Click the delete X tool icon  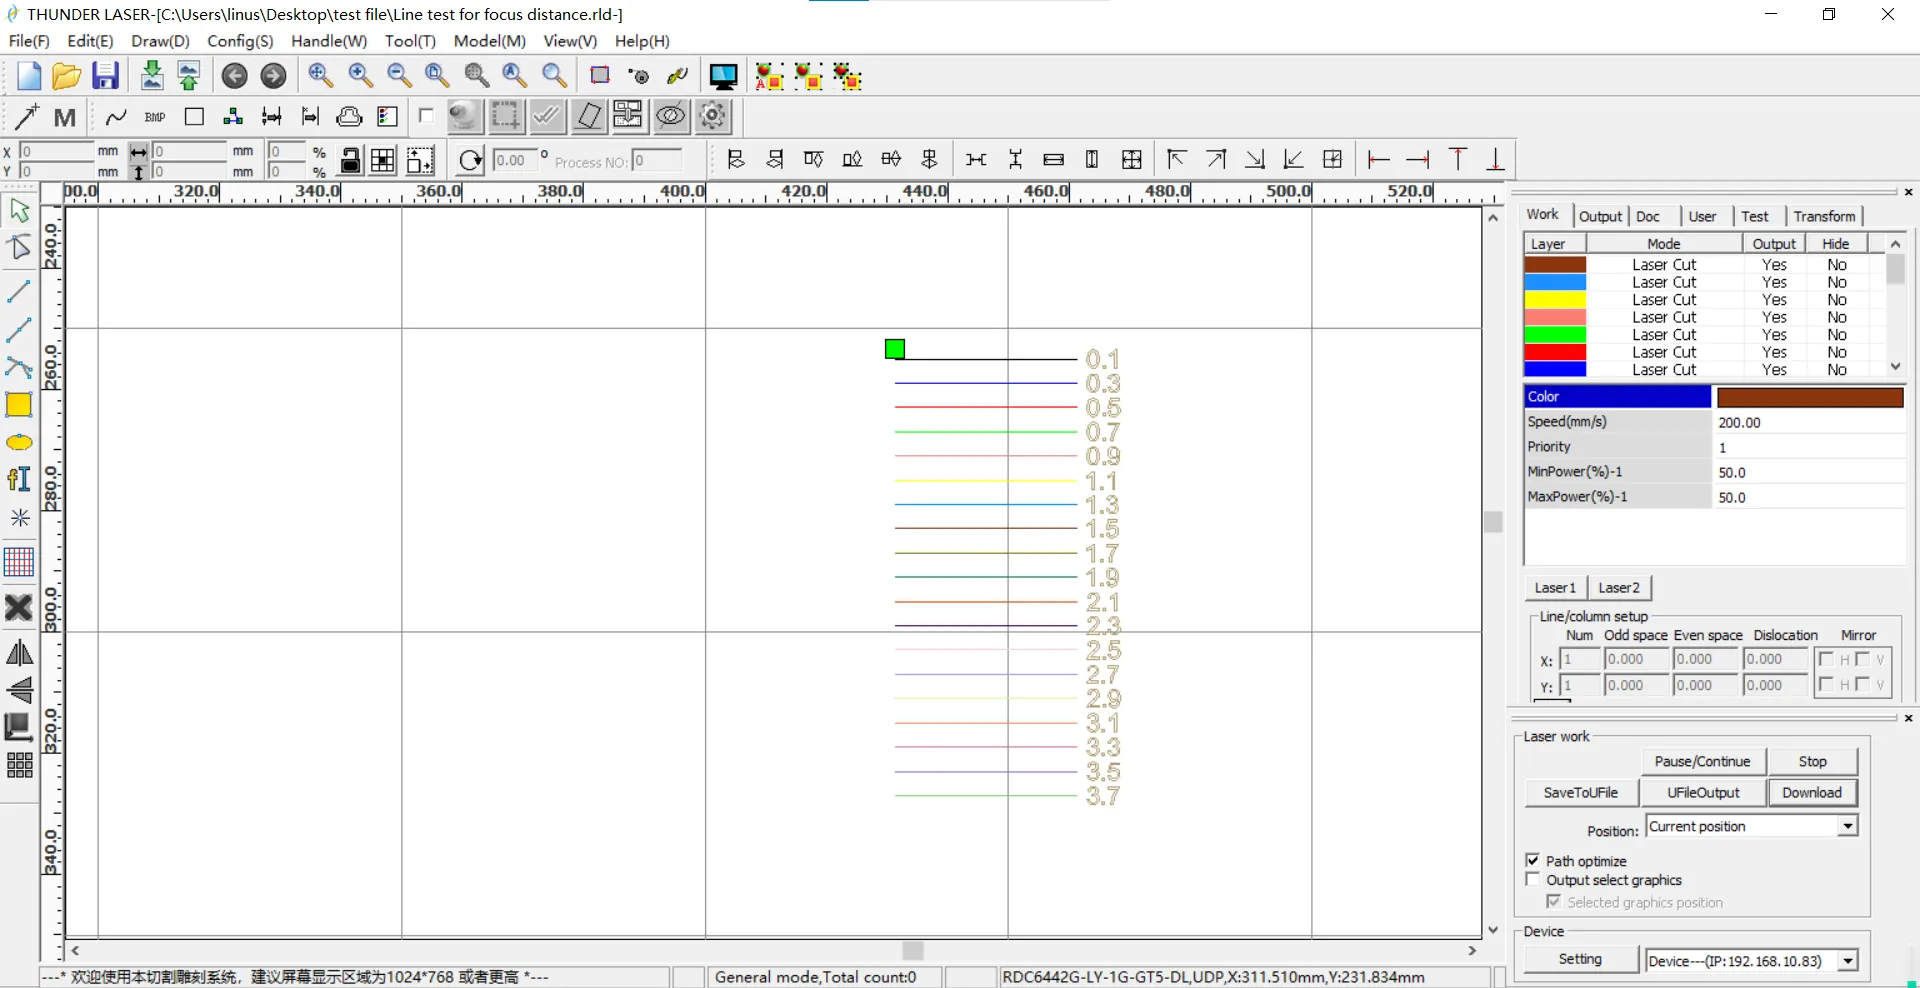pyautogui.click(x=19, y=607)
